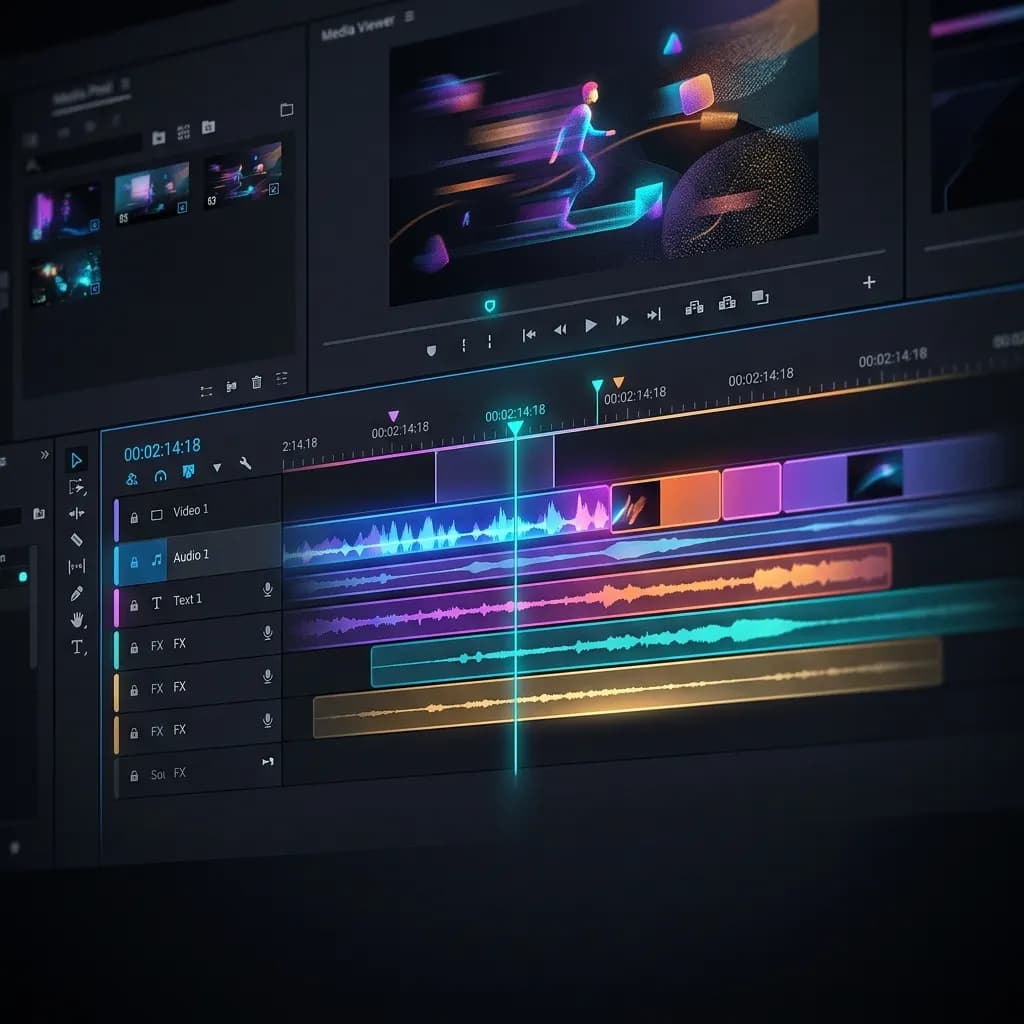Step back with the rewind button

tap(560, 330)
